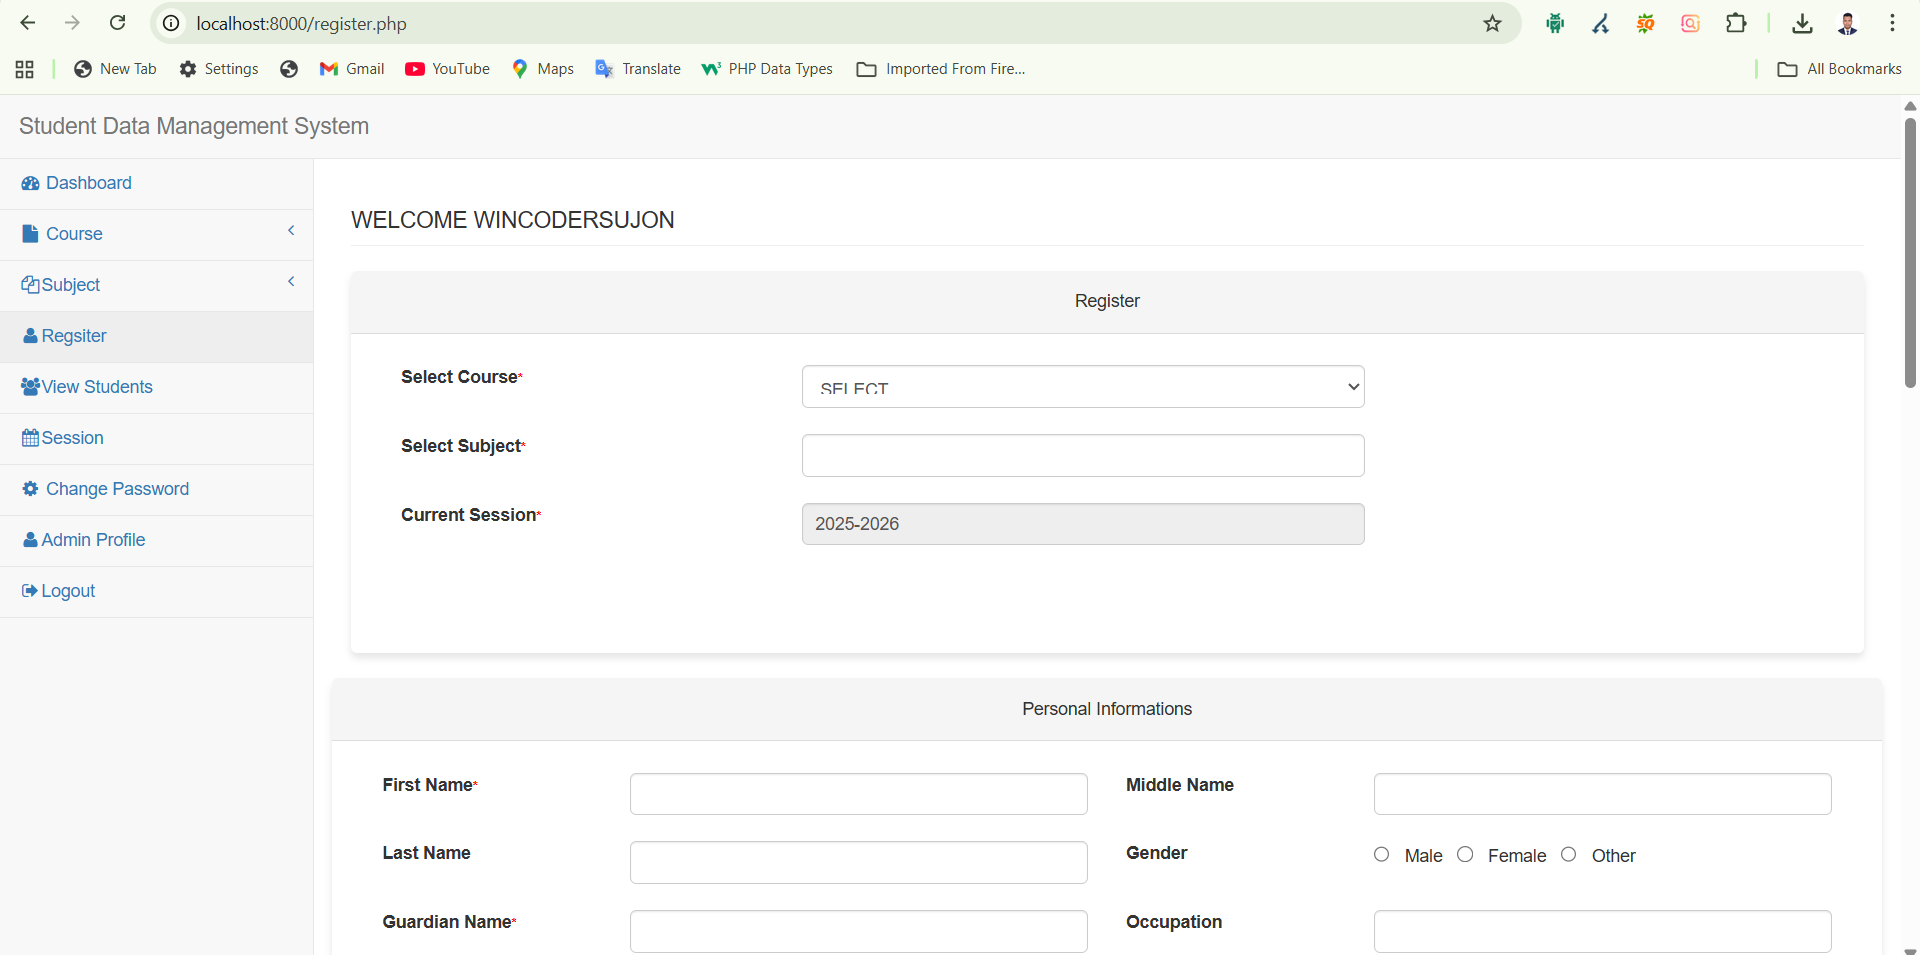Click the Session calendar icon
Viewport: 1920px width, 955px height.
coord(30,438)
